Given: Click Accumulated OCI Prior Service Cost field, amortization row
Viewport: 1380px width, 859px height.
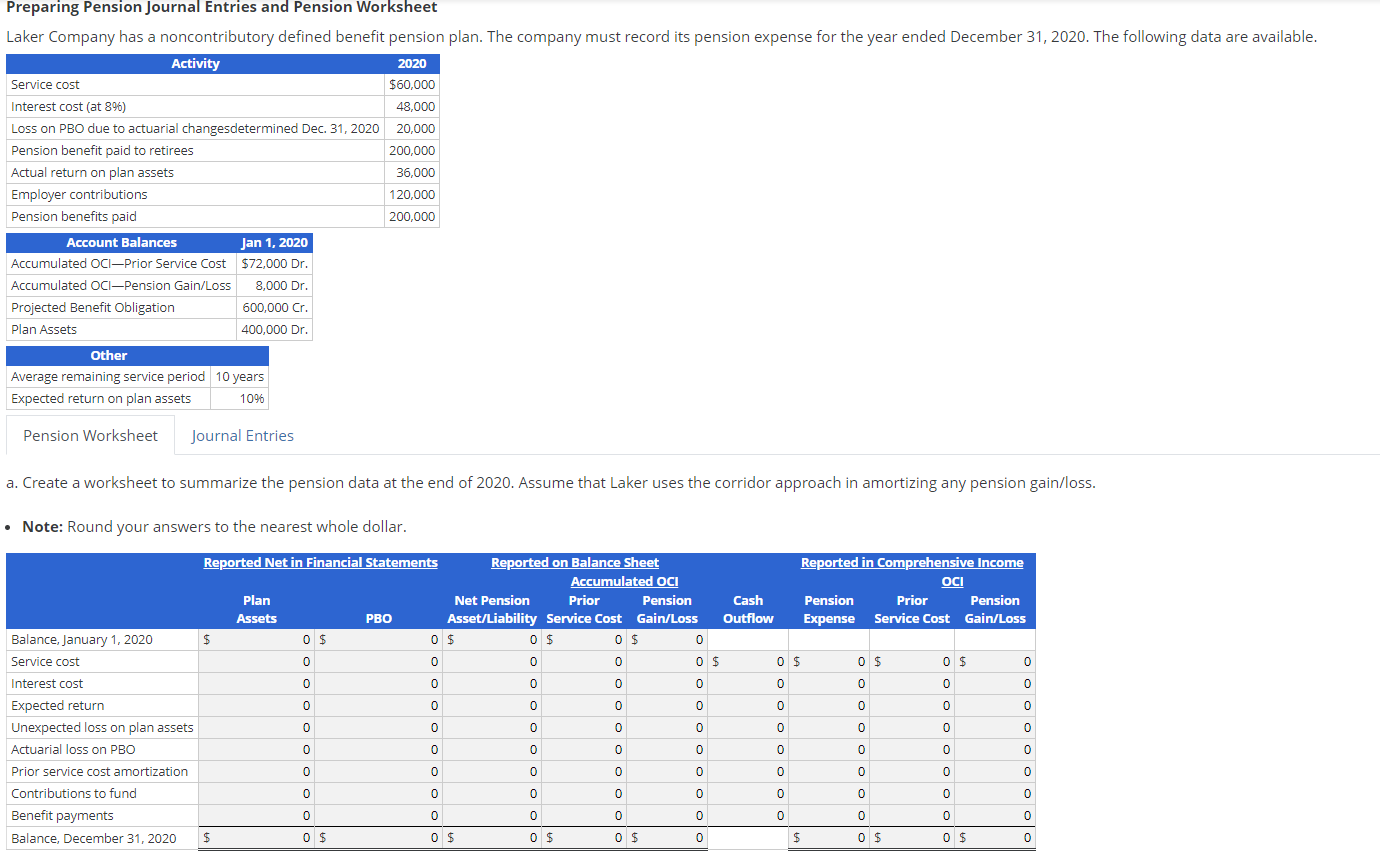Looking at the screenshot, I should coord(582,772).
